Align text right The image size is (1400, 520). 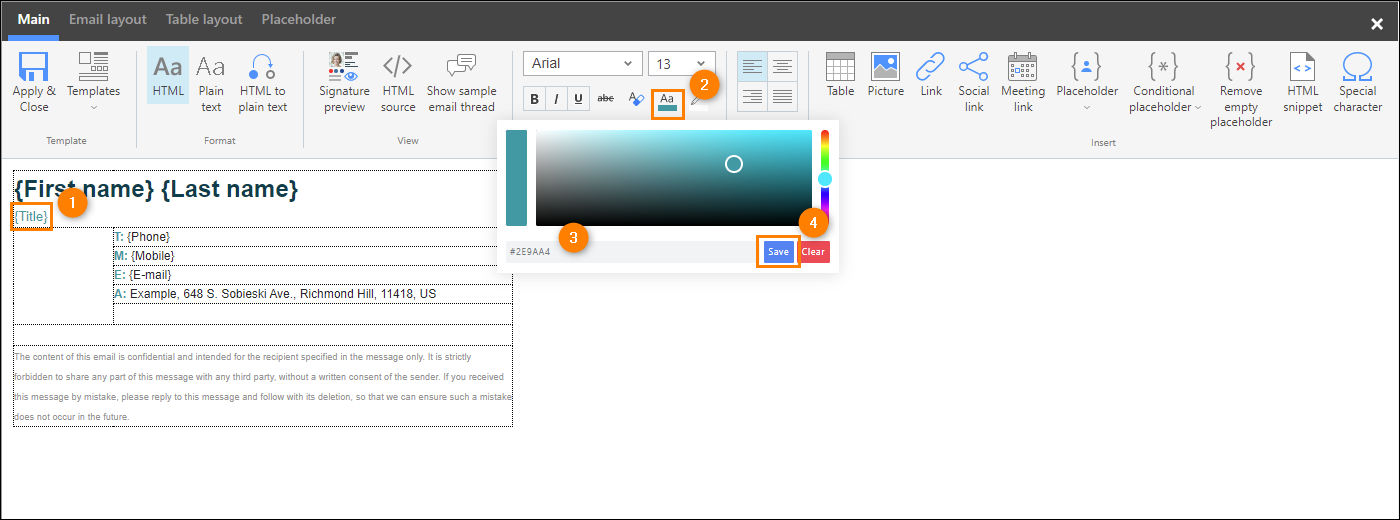752,96
